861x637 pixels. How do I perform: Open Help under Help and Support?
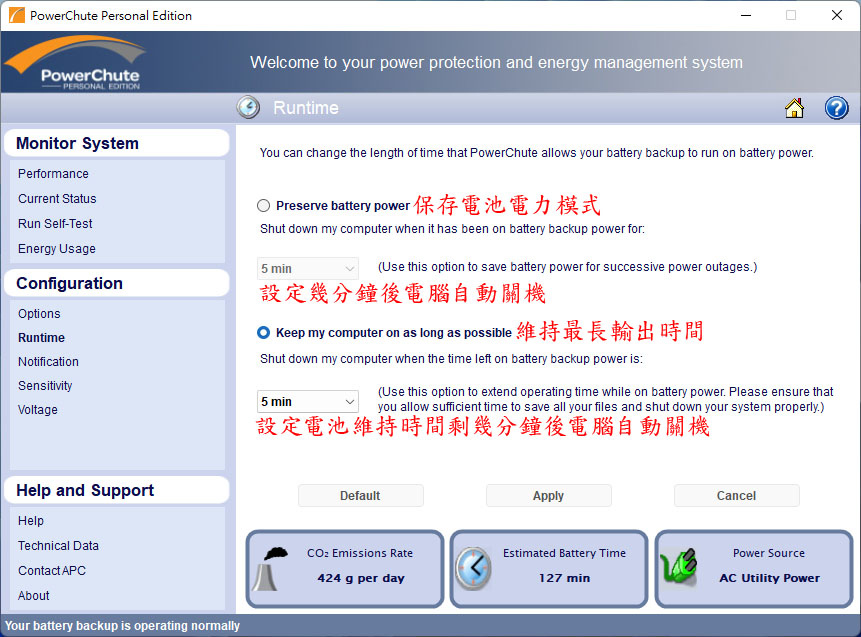(x=31, y=521)
